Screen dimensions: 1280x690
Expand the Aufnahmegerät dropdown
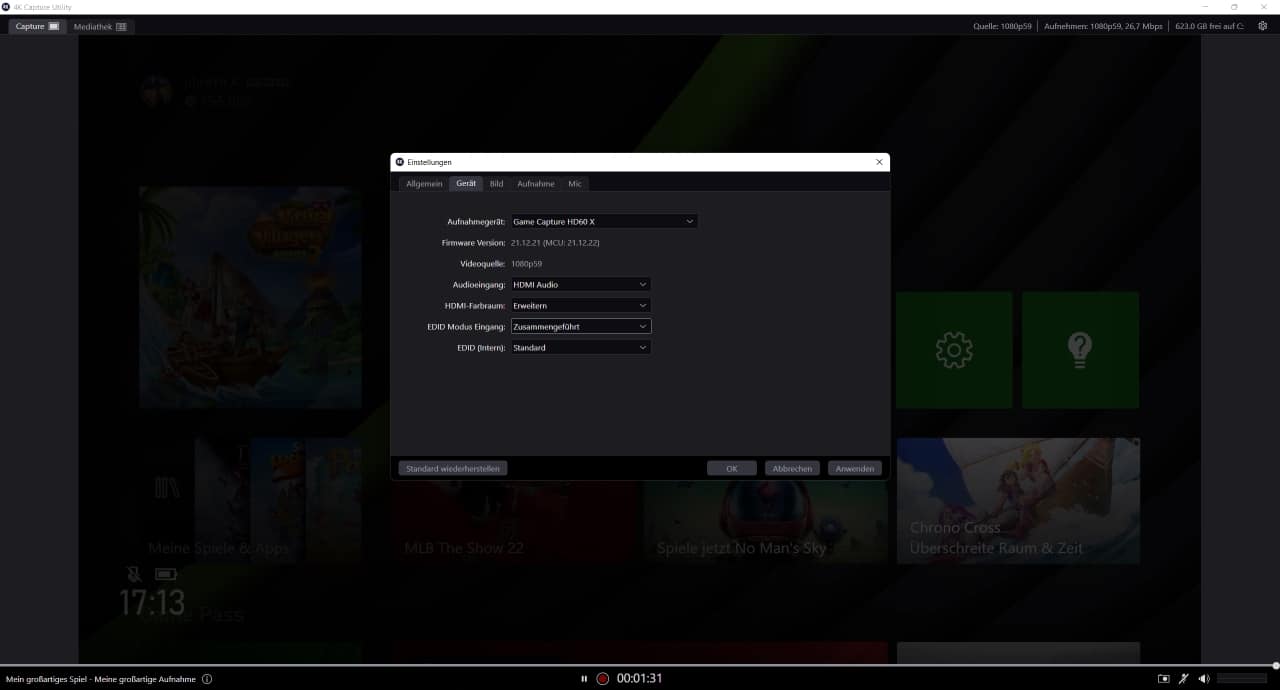click(x=604, y=222)
